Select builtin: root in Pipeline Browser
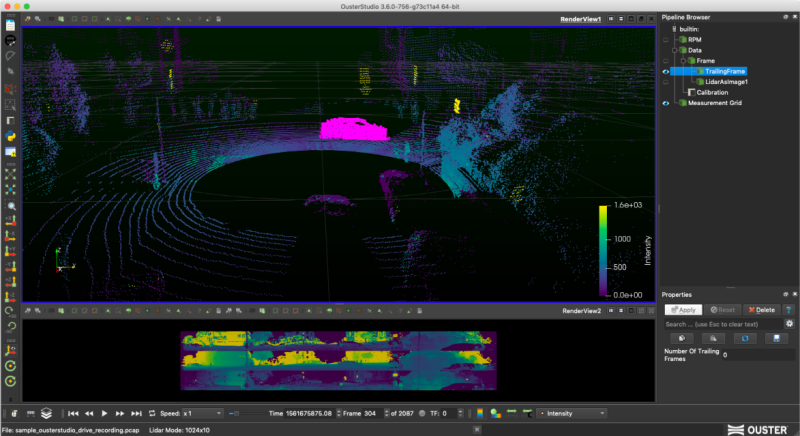This screenshot has width=800, height=436. pos(689,29)
